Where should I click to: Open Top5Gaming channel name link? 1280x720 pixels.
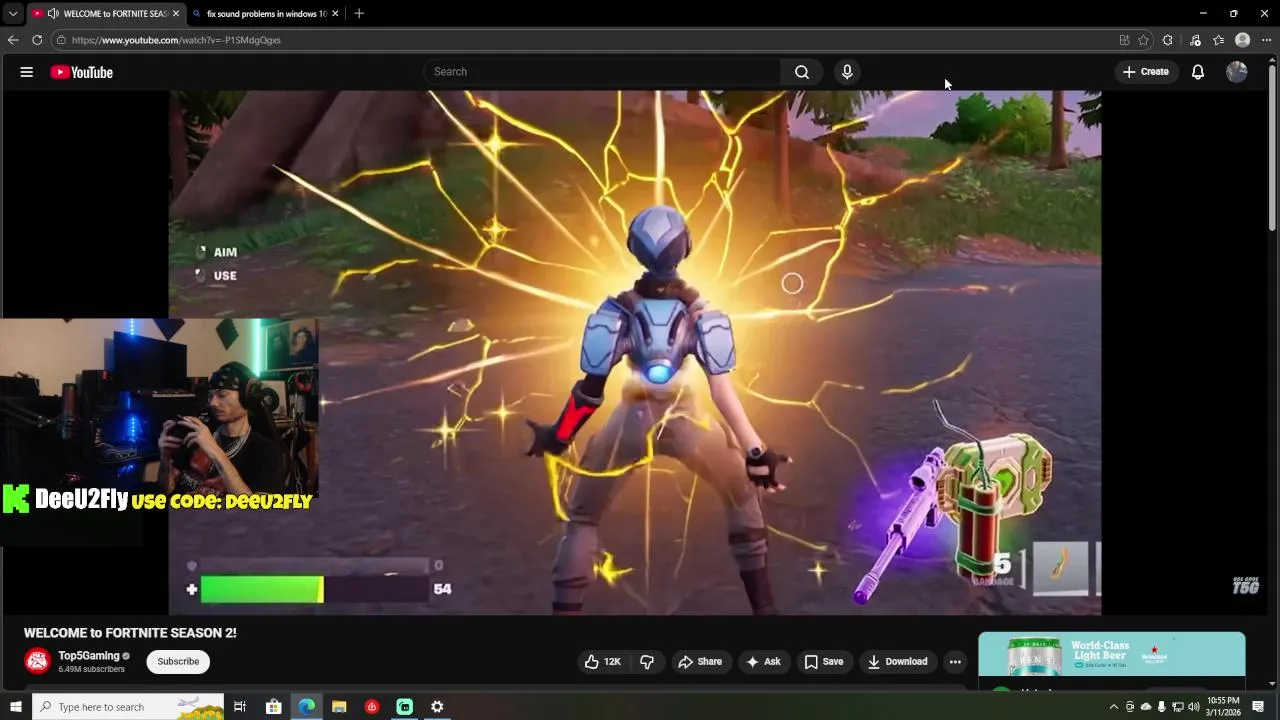coord(88,656)
